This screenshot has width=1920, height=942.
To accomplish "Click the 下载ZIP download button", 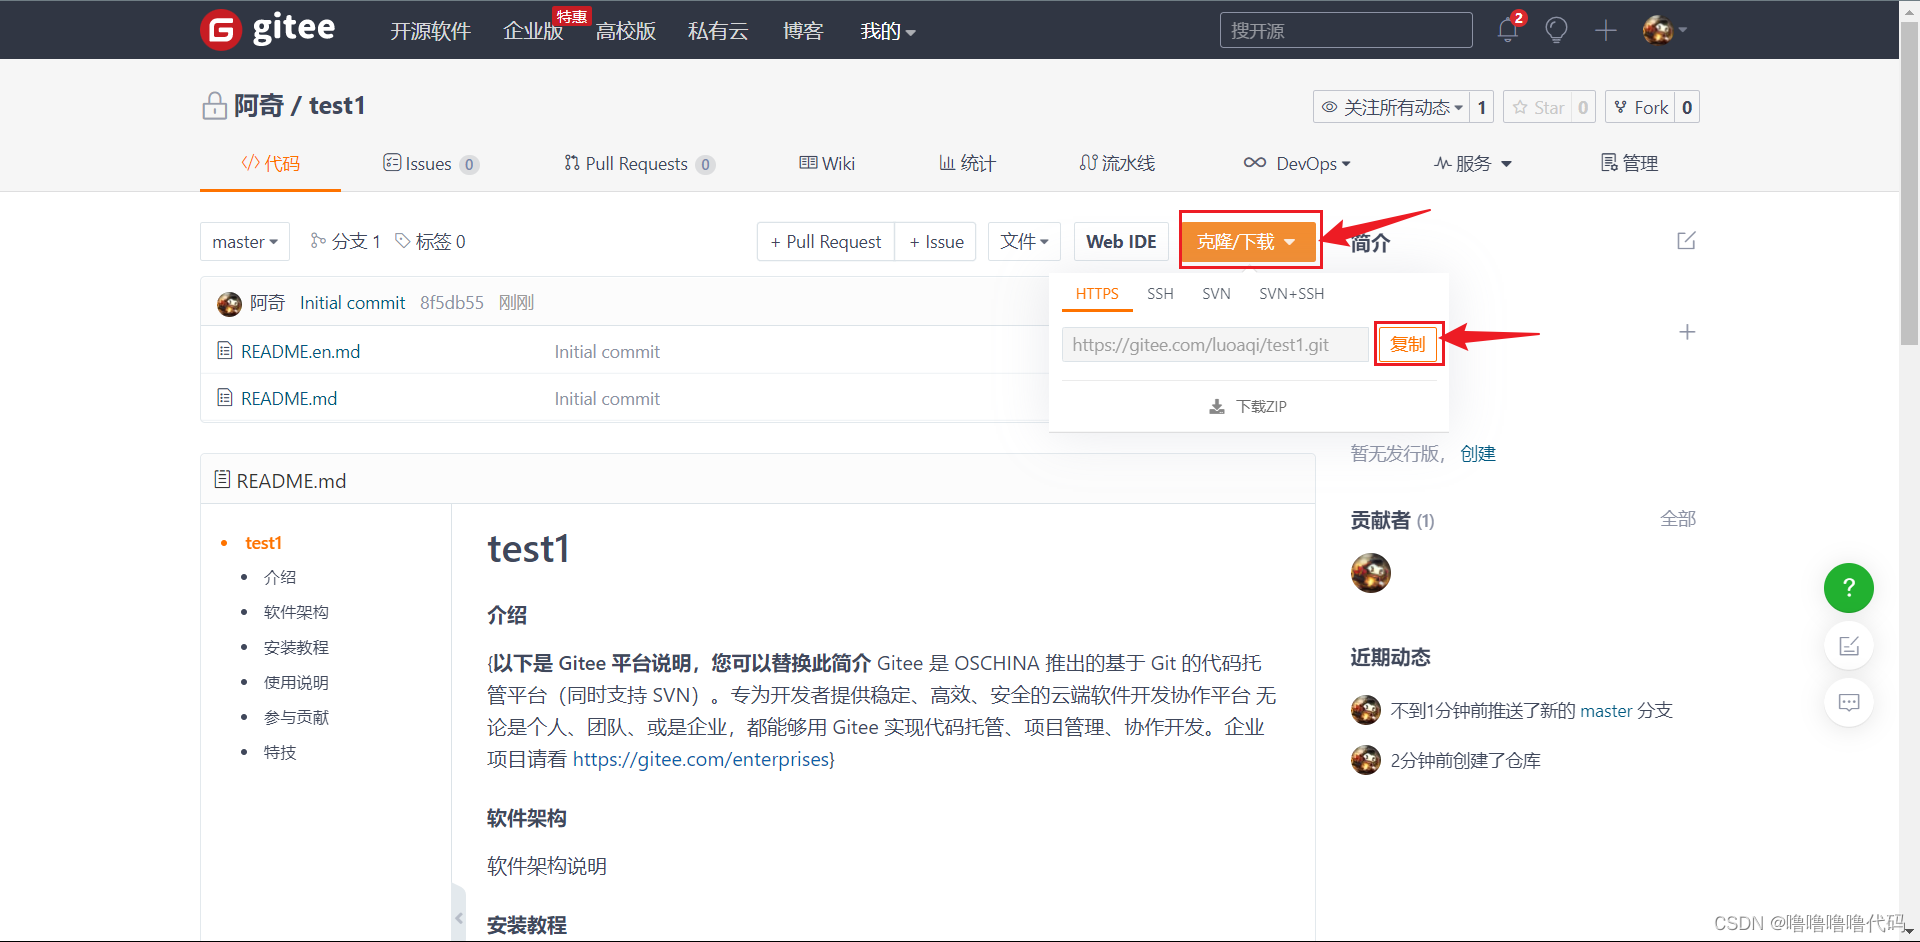I will tap(1248, 406).
